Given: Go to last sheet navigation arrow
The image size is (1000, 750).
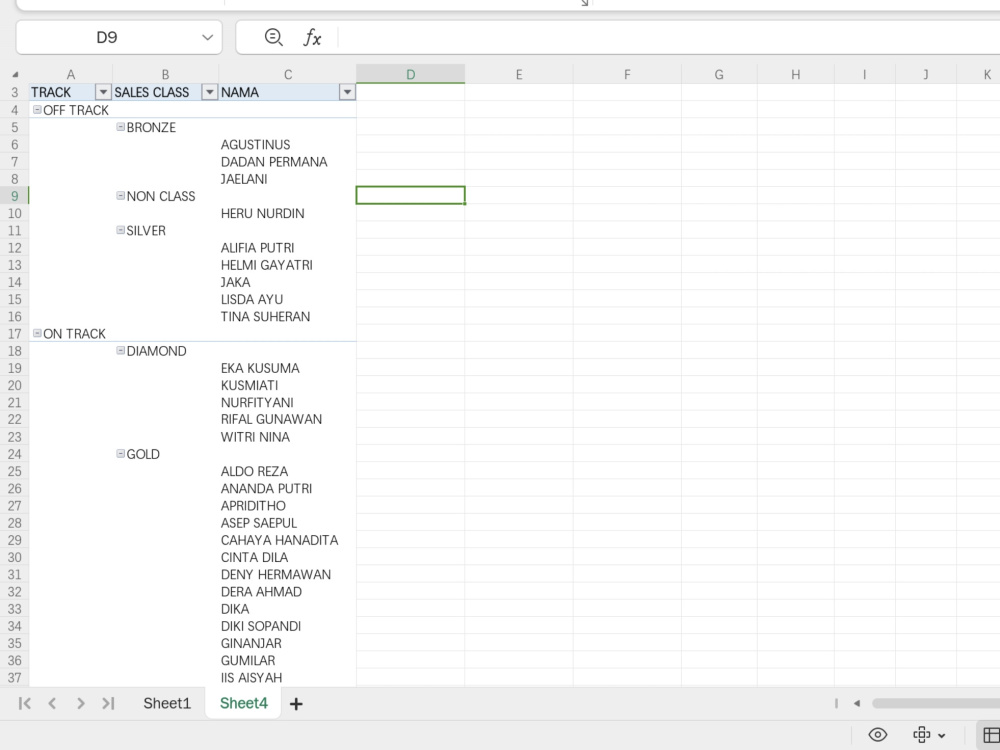Looking at the screenshot, I should click(108, 703).
